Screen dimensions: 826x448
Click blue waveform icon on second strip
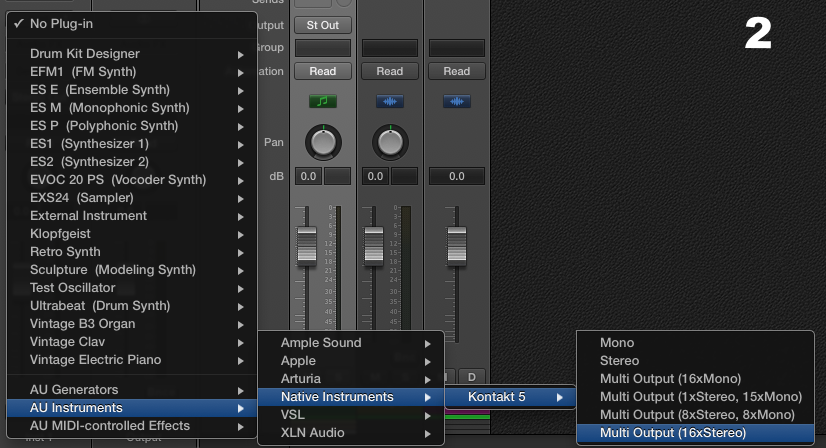[x=390, y=101]
